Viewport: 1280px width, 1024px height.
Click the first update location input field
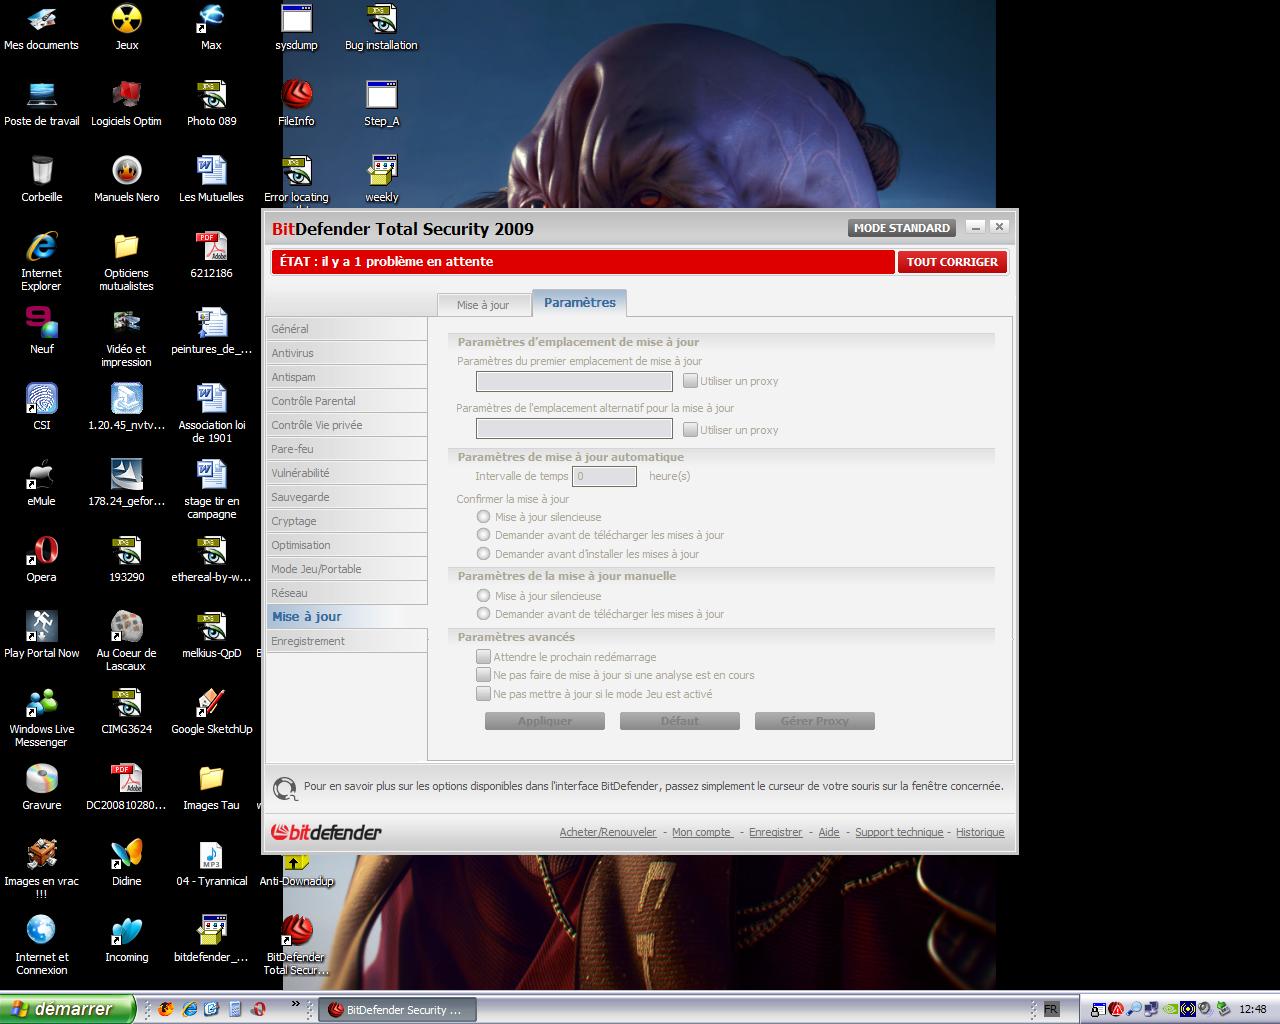pyautogui.click(x=574, y=381)
